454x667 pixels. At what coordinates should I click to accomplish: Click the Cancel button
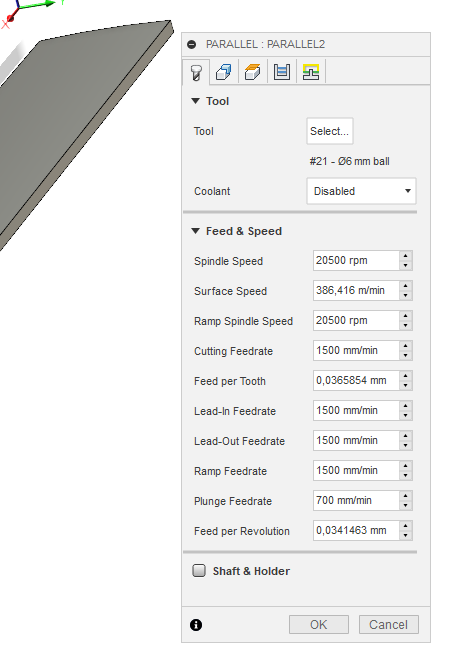click(388, 624)
